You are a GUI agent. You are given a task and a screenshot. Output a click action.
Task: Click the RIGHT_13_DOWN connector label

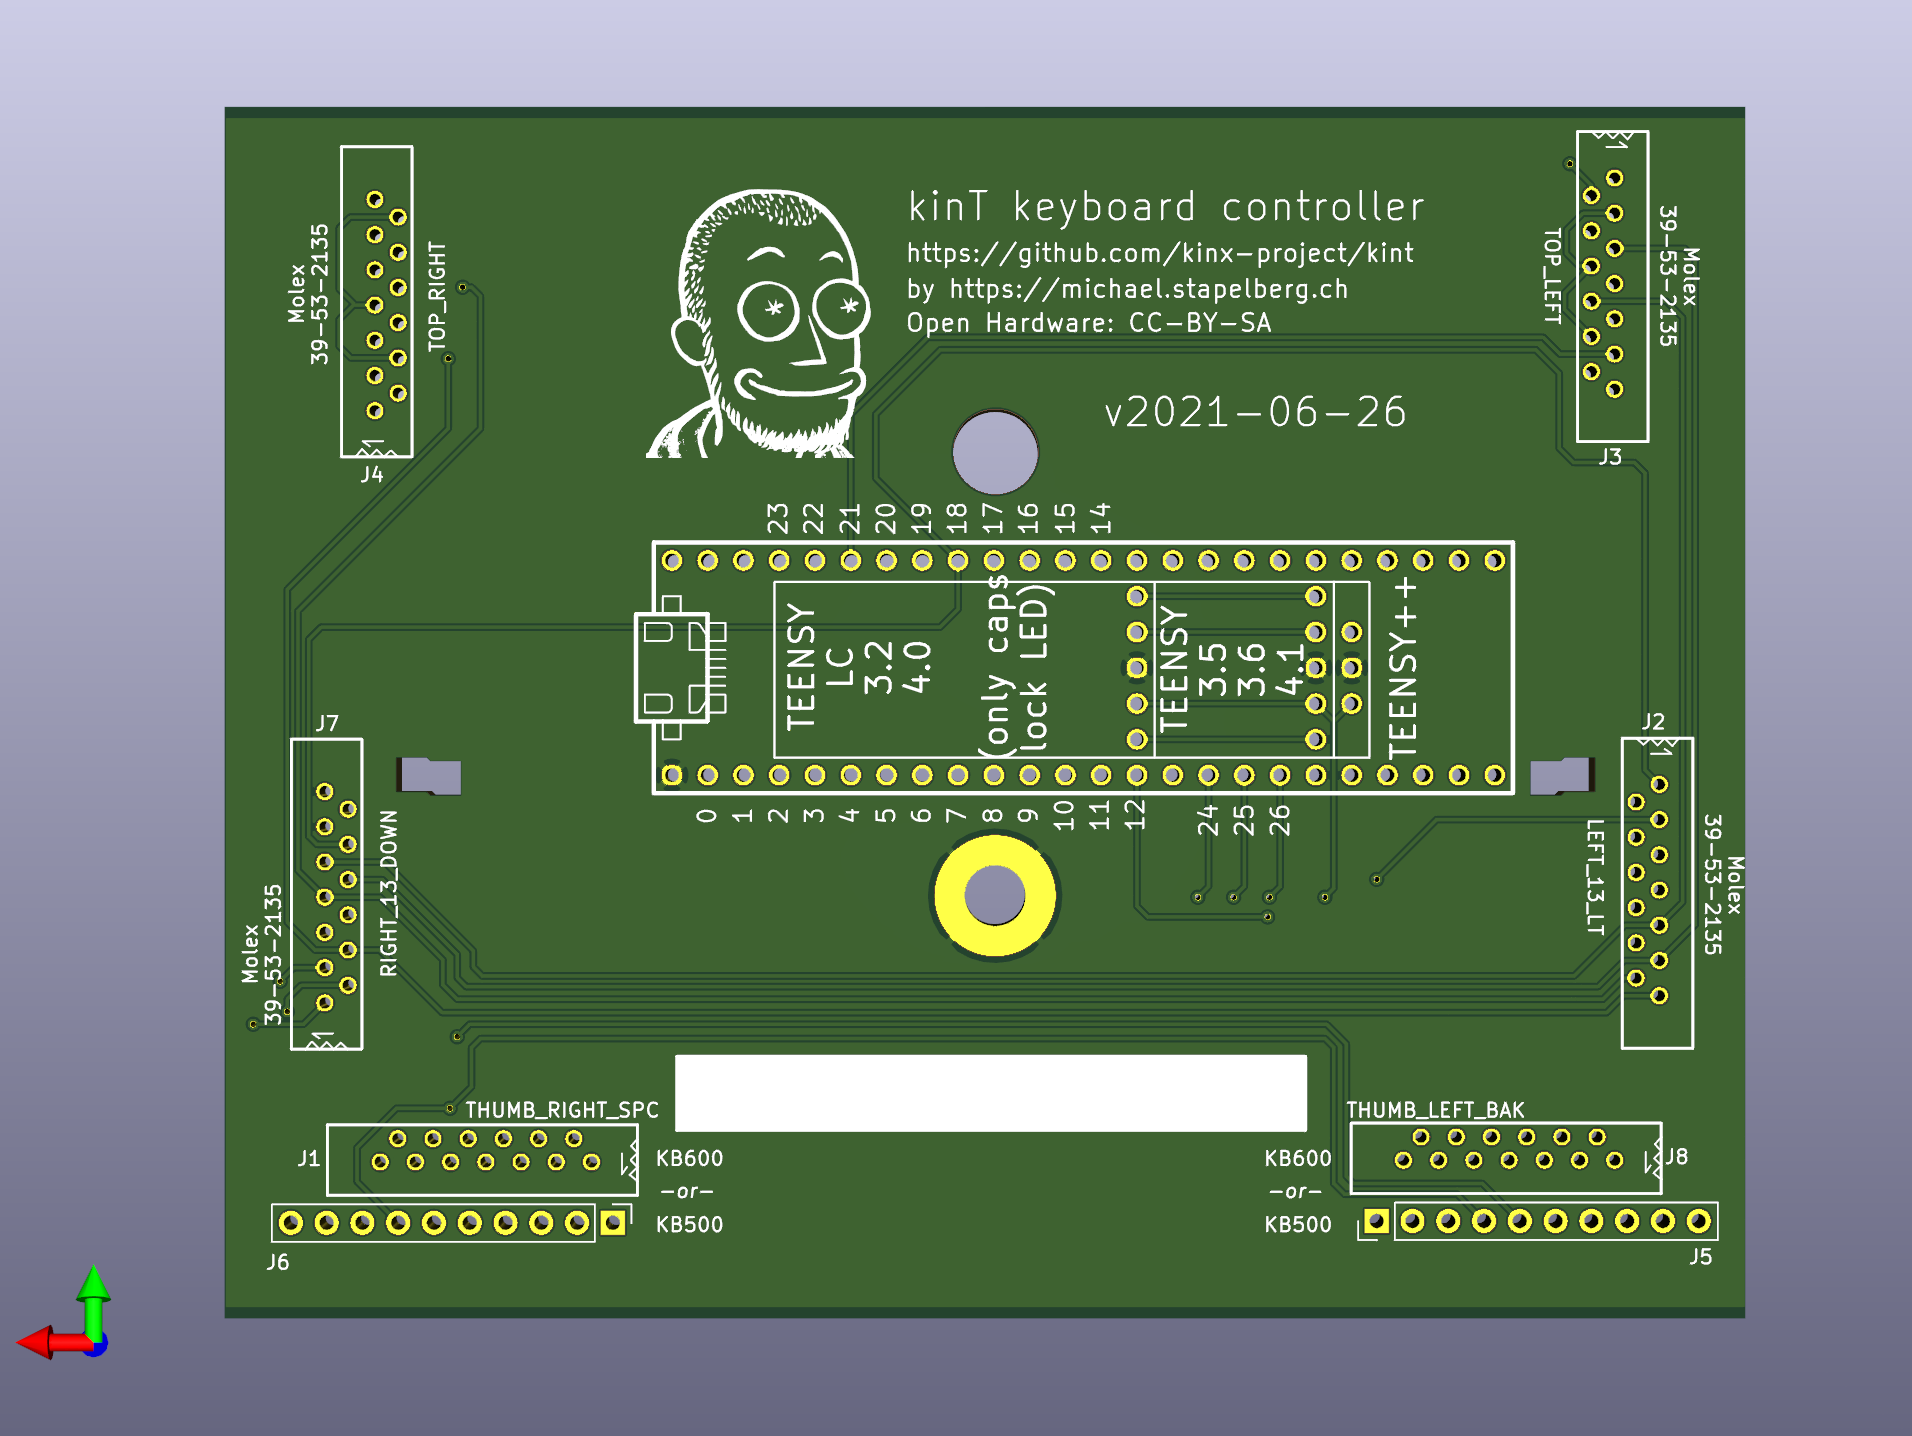[x=389, y=893]
